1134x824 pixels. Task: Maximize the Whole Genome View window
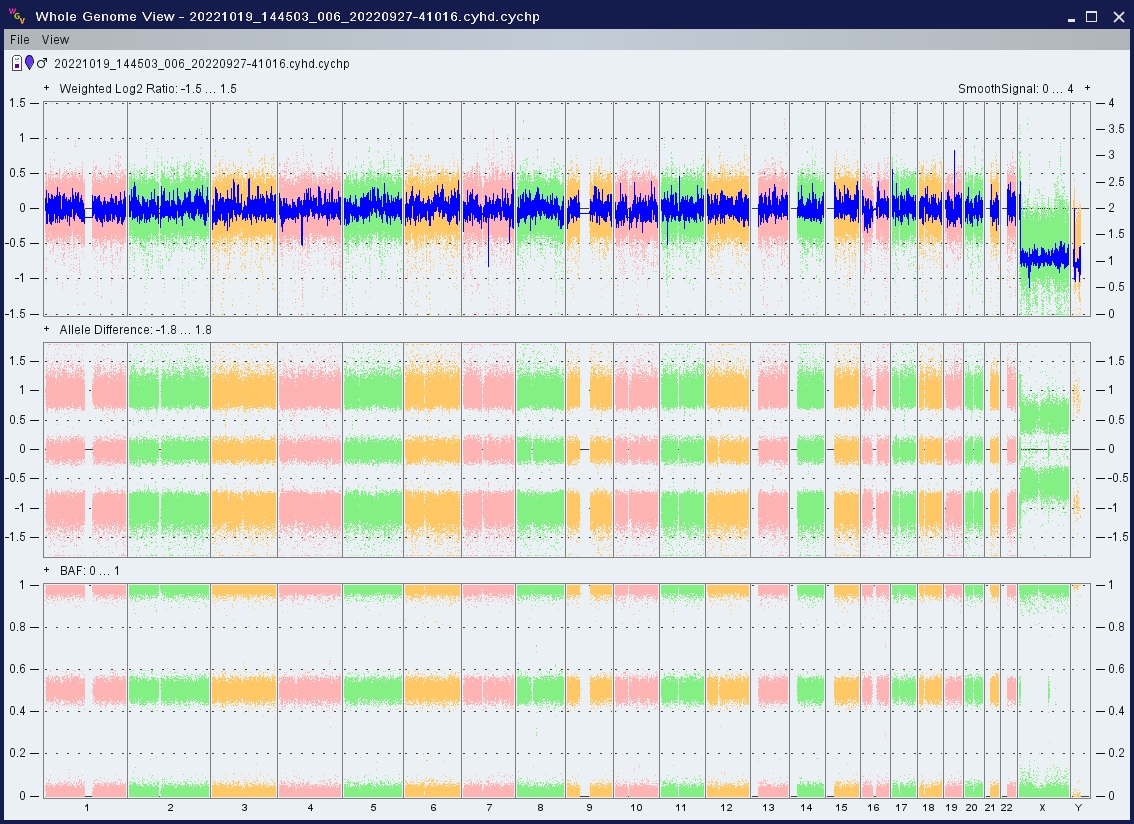click(x=1091, y=16)
